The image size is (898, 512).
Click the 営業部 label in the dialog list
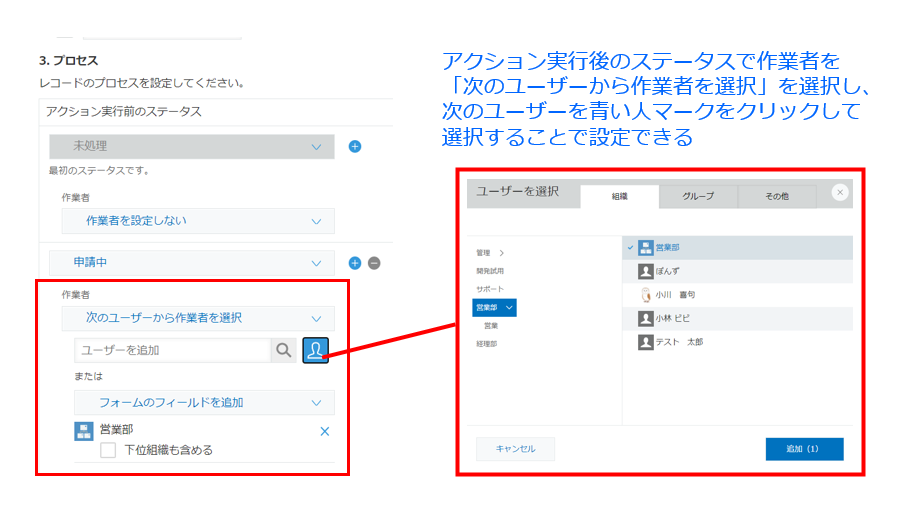click(x=667, y=247)
